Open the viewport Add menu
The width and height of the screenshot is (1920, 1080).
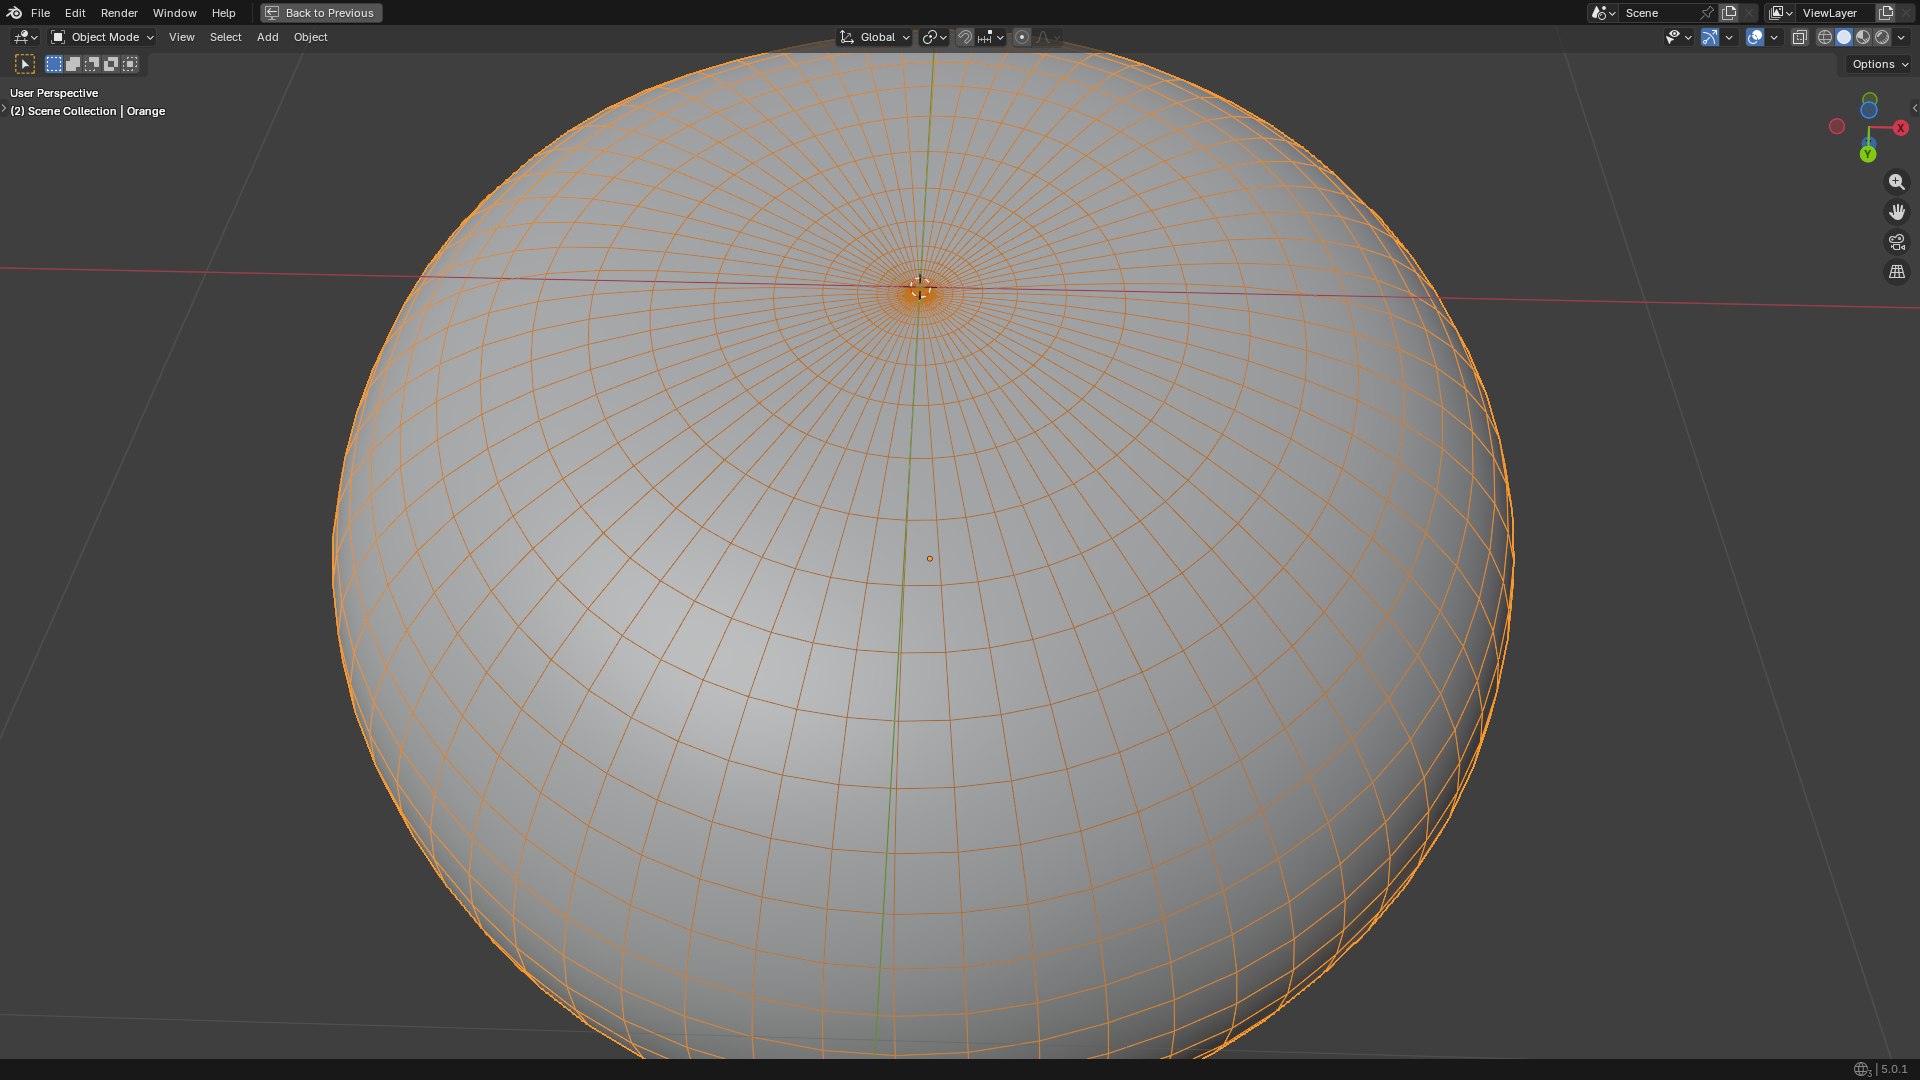click(x=267, y=37)
